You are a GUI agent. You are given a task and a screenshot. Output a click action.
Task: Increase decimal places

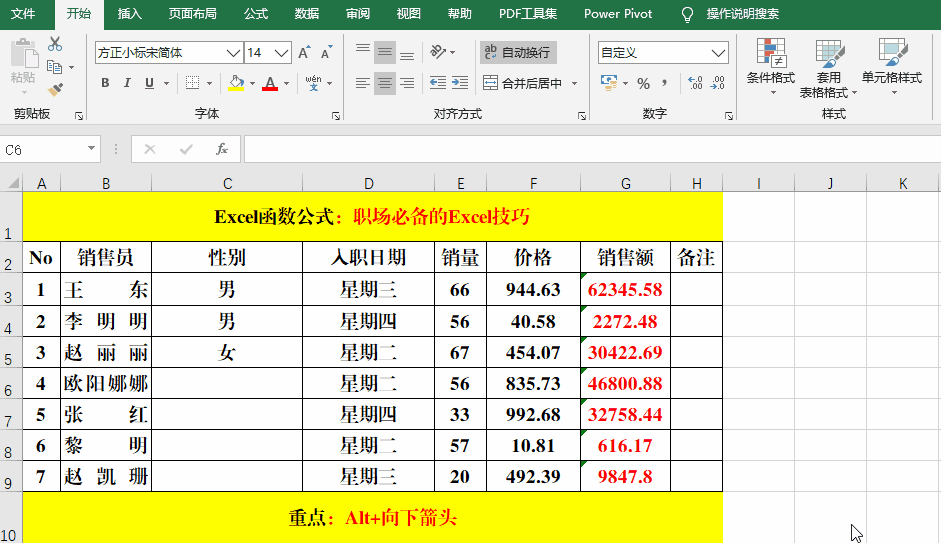click(695, 83)
